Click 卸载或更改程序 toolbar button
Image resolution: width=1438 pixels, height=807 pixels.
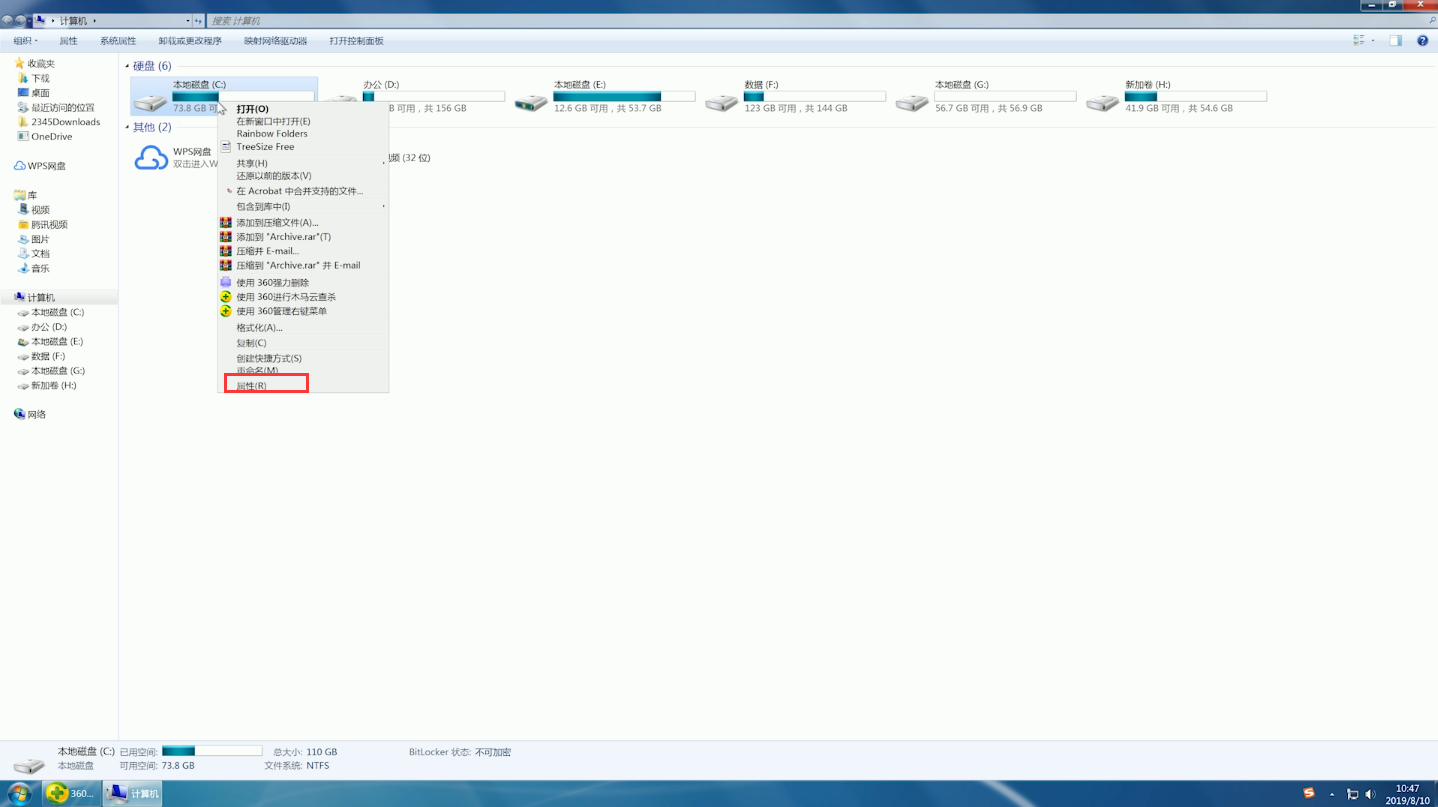coord(190,41)
